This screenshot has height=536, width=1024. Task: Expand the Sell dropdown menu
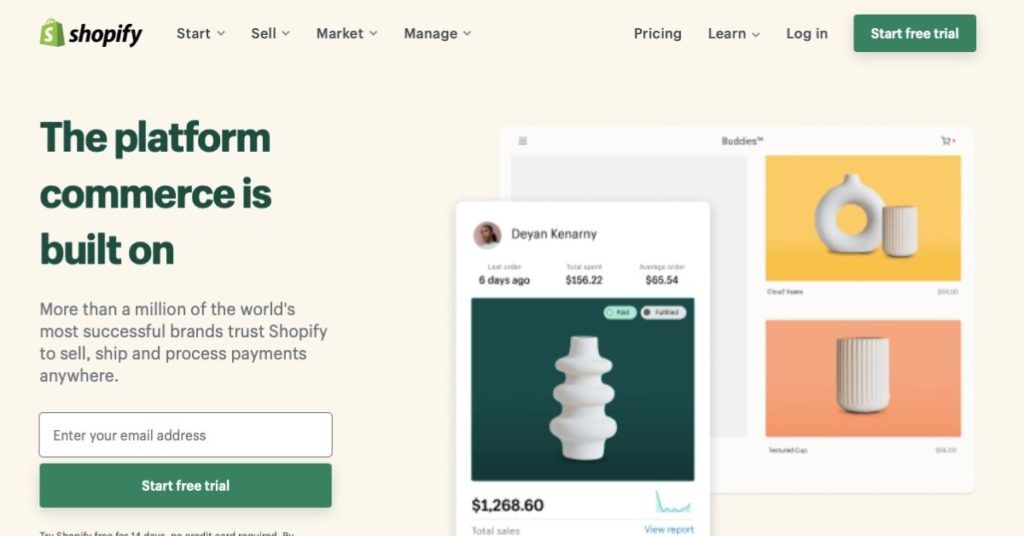270,33
